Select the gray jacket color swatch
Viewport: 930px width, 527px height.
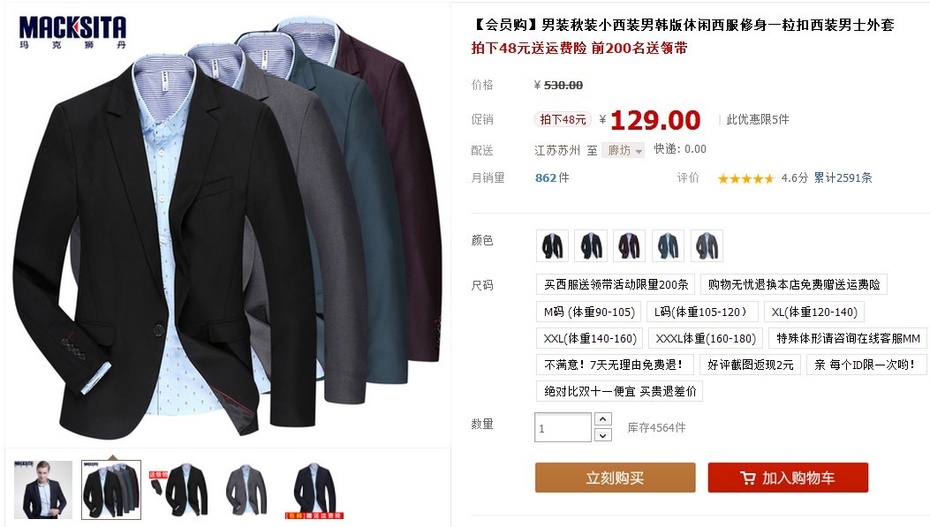pos(706,245)
